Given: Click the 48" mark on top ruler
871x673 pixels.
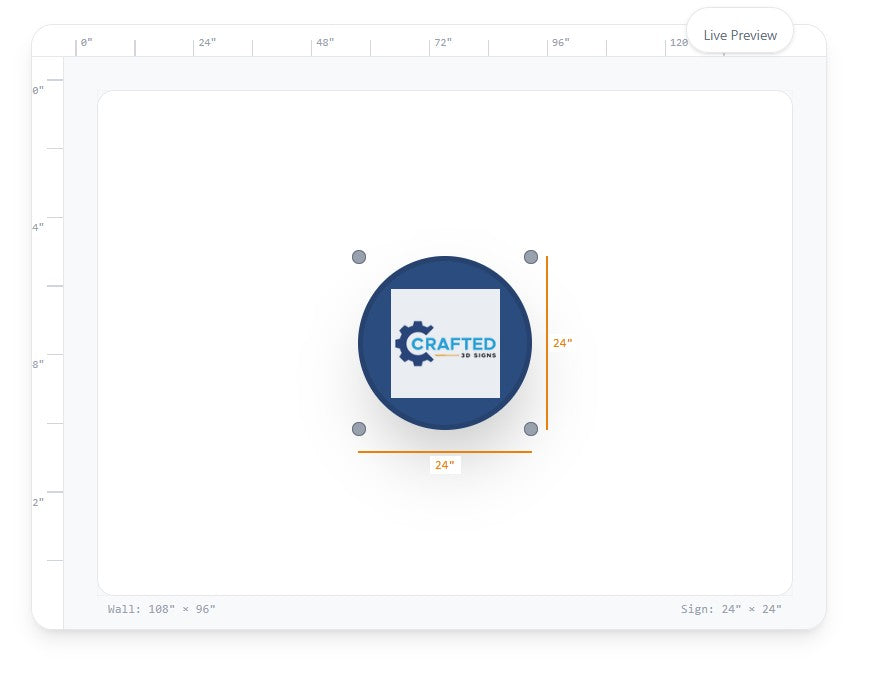Looking at the screenshot, I should tap(325, 42).
